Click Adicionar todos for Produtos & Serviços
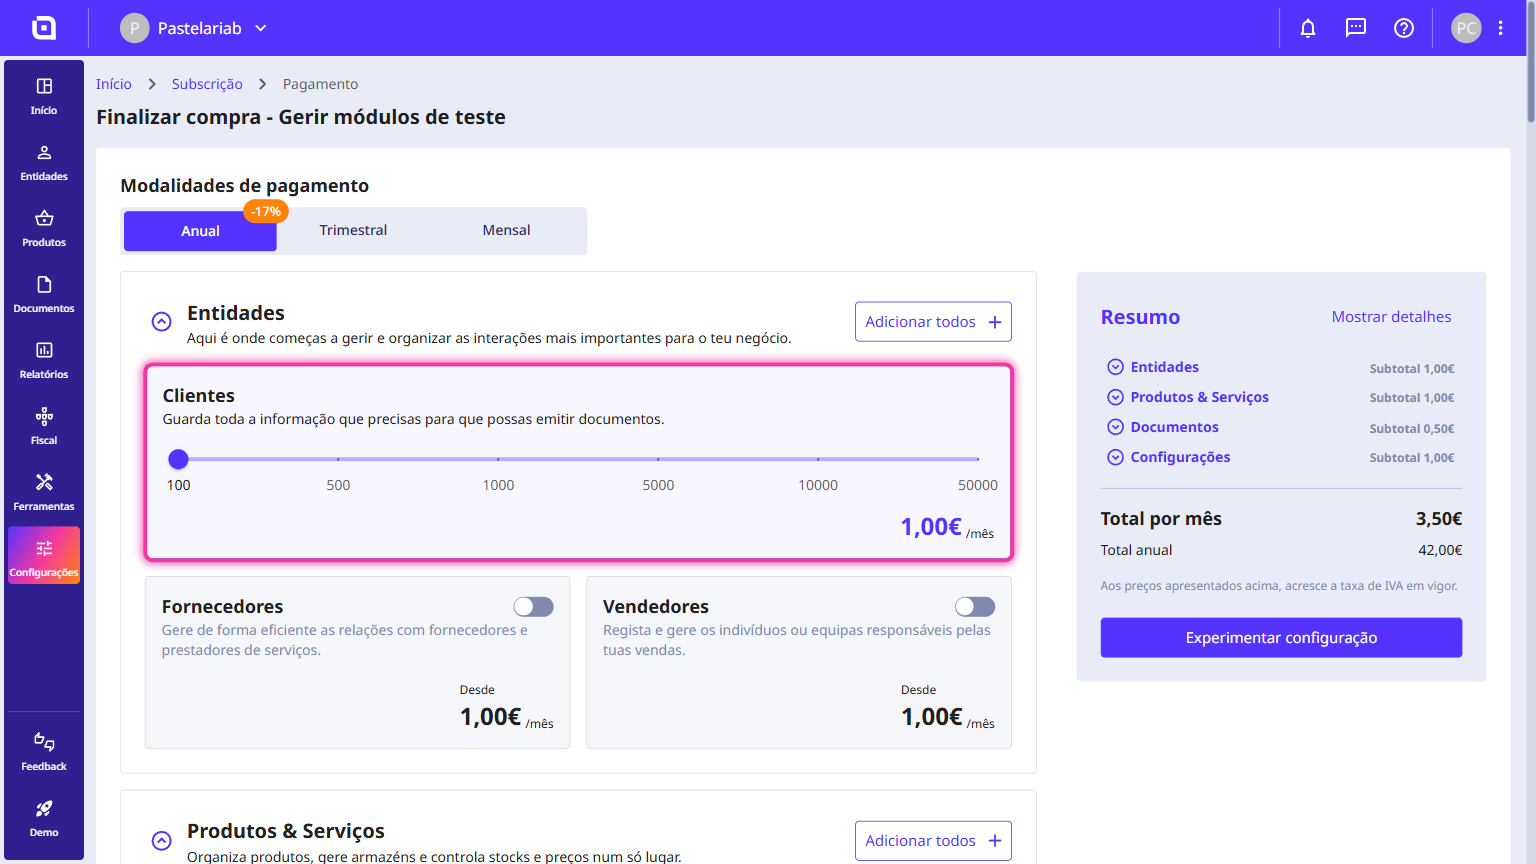 [933, 841]
